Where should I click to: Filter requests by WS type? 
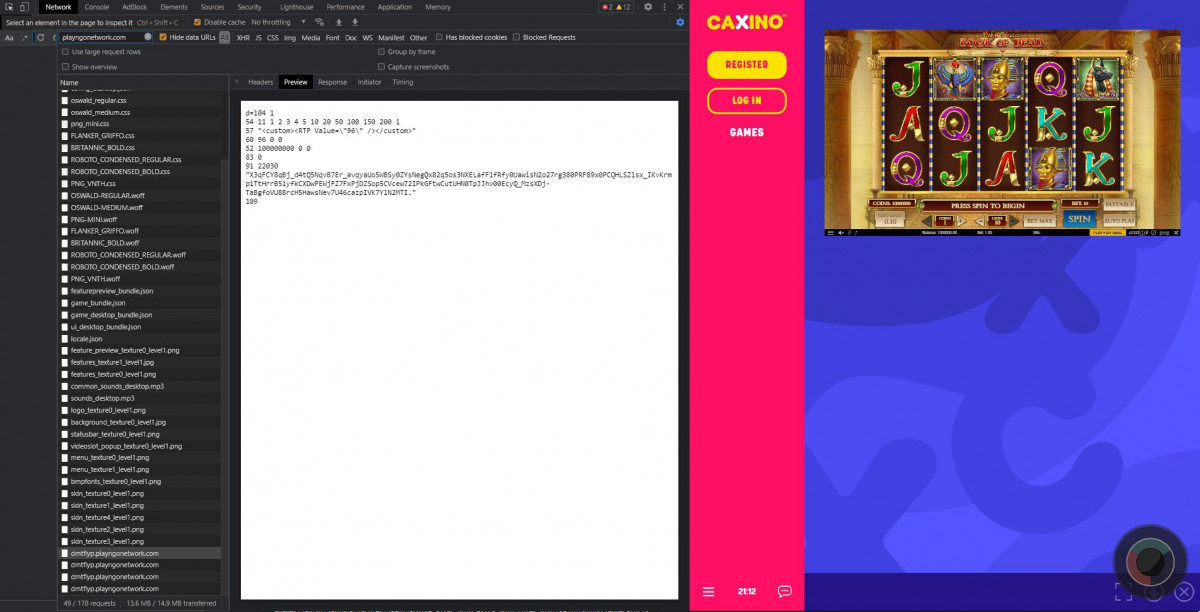(368, 37)
